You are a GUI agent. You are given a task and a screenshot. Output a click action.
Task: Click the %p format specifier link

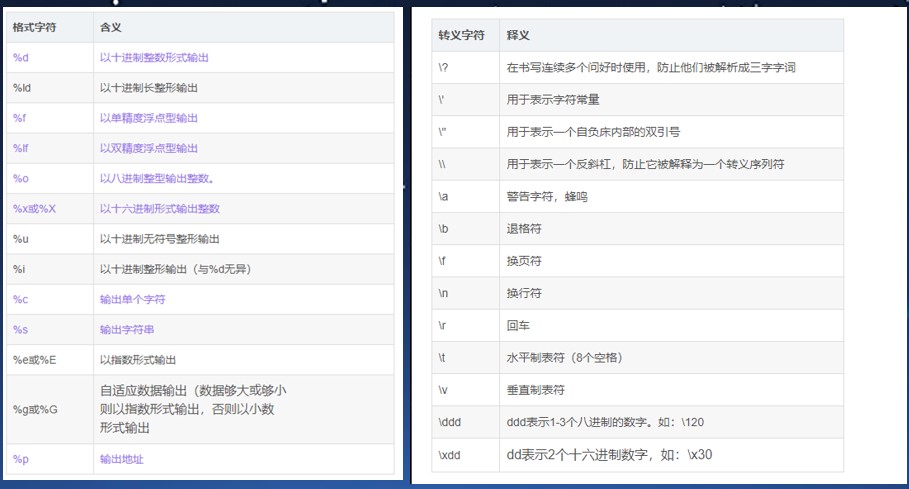coord(21,458)
